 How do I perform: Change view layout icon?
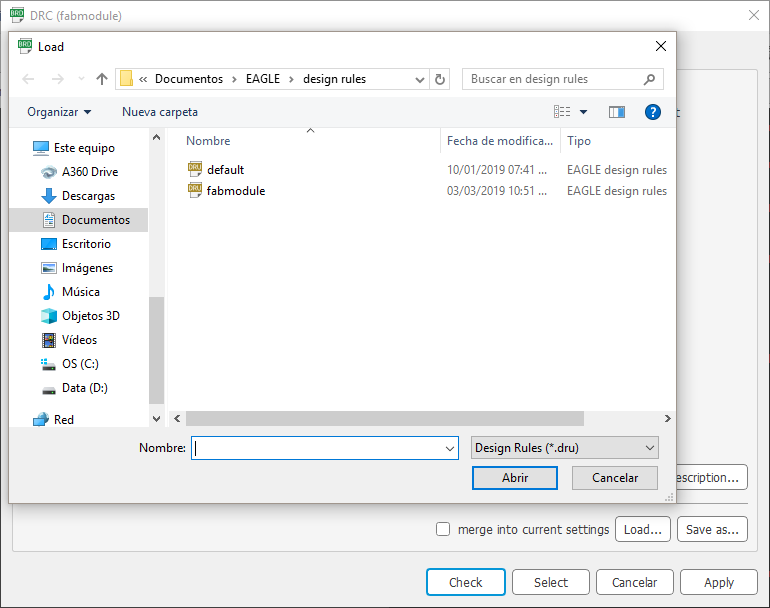pos(562,112)
